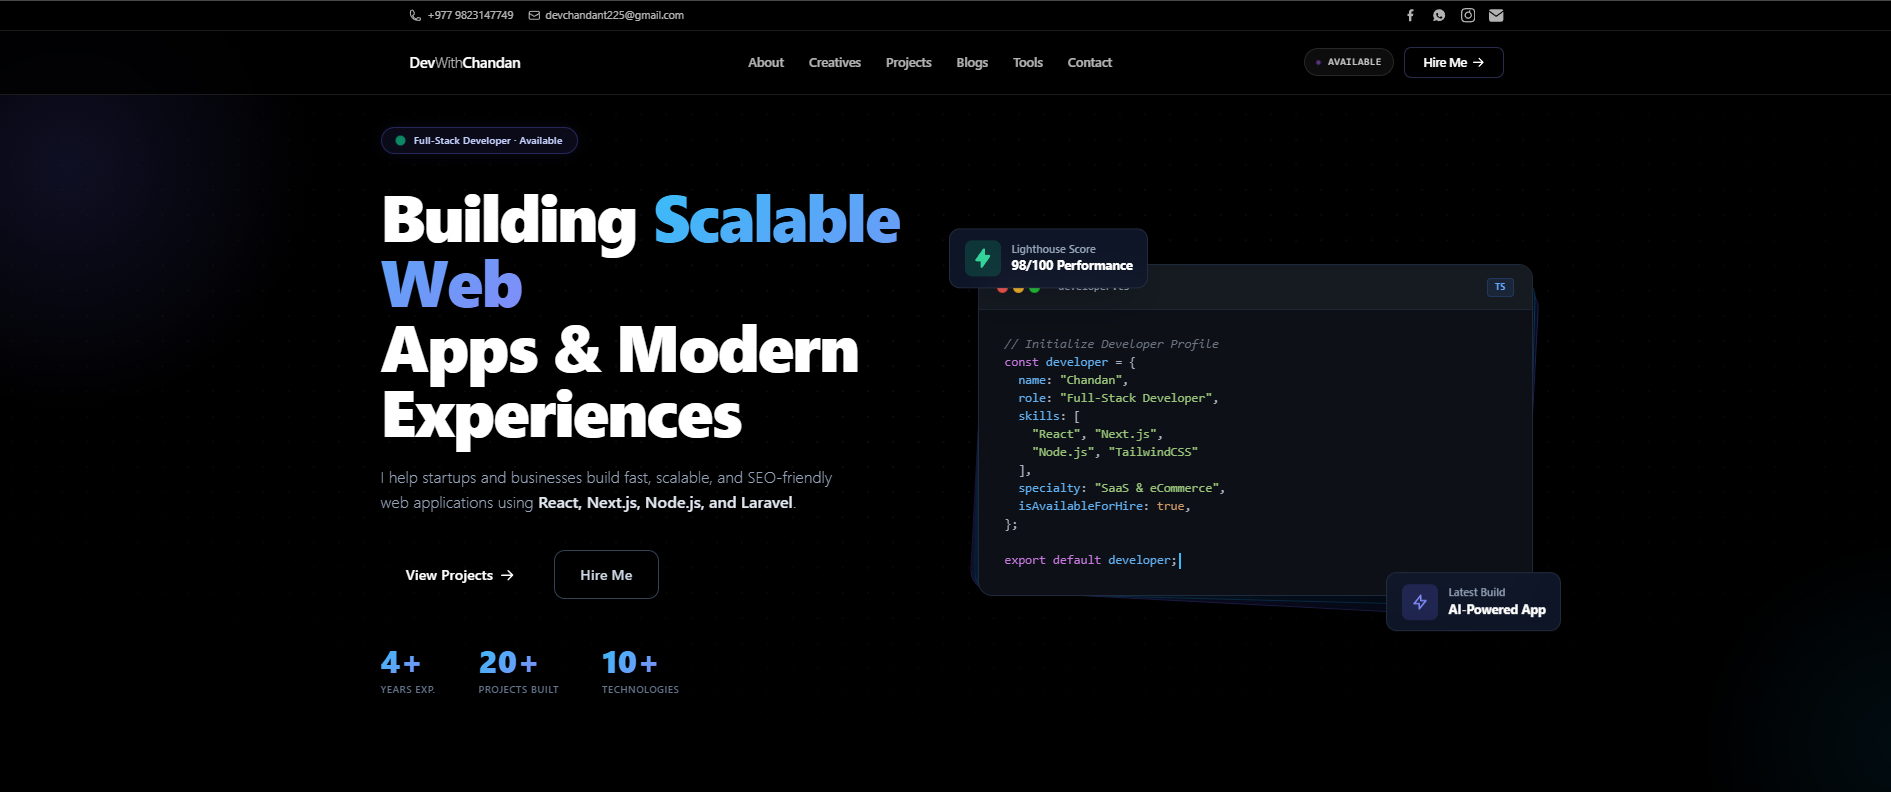Click the phone number +977 9823147749
The width and height of the screenshot is (1891, 792).
[x=470, y=15]
